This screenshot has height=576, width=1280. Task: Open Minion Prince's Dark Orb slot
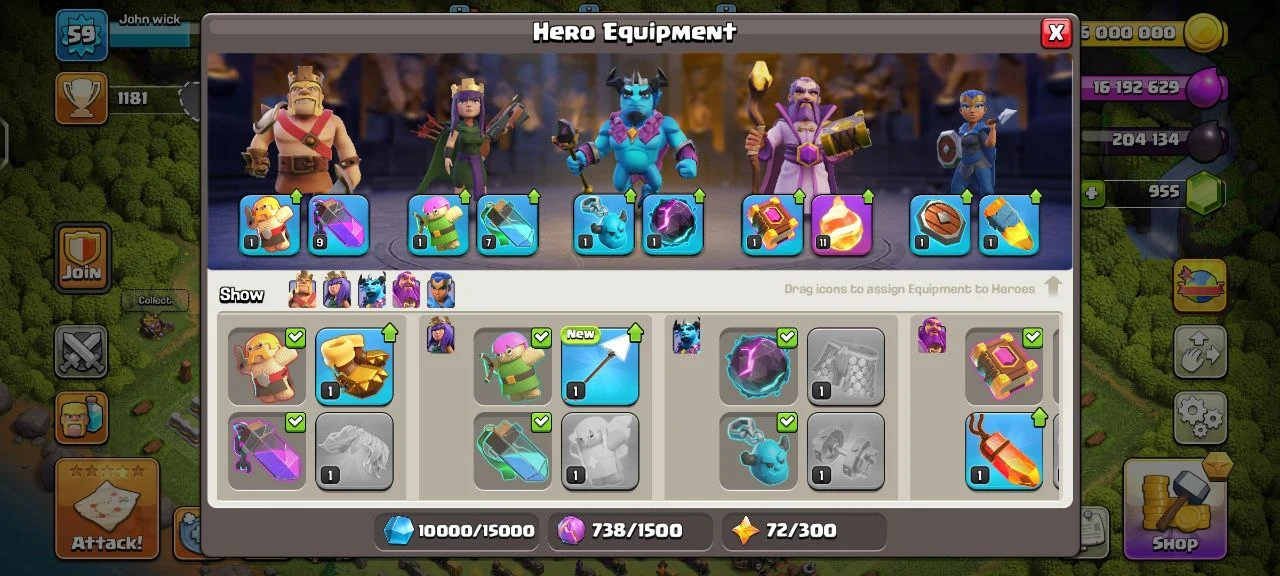(x=673, y=225)
